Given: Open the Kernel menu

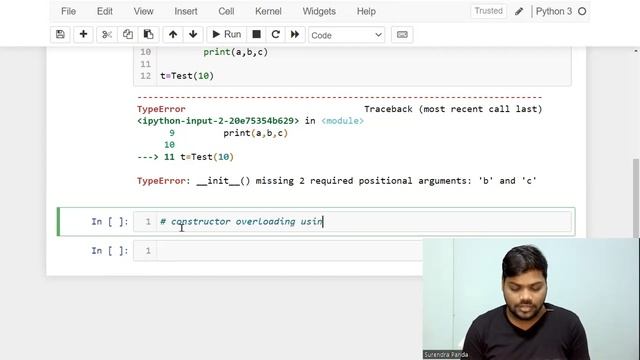Looking at the screenshot, I should (x=268, y=11).
